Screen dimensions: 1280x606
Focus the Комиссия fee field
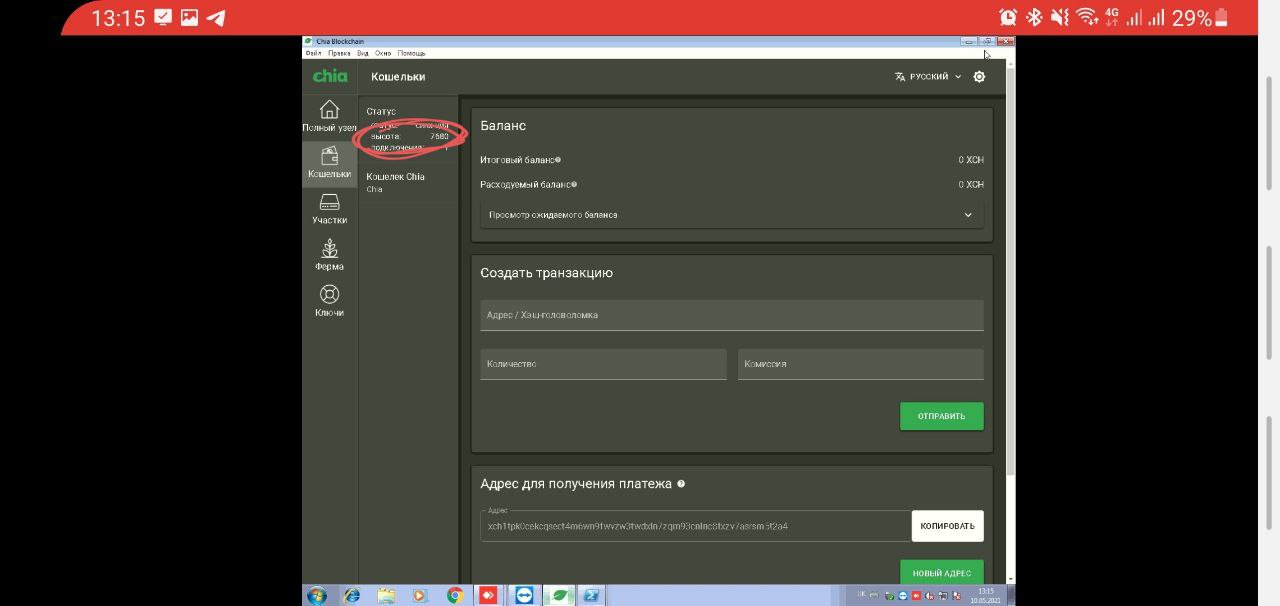[860, 364]
